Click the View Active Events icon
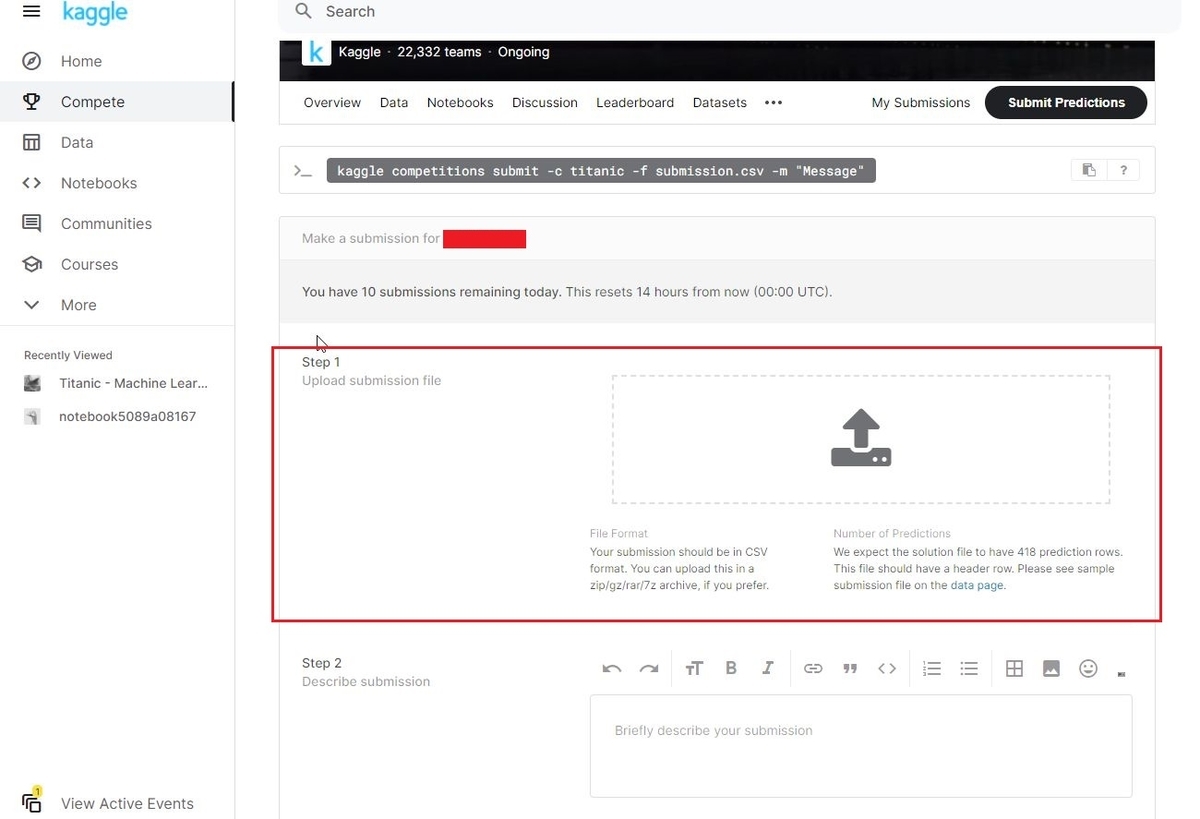This screenshot has height=819, width=1200. pyautogui.click(x=32, y=800)
